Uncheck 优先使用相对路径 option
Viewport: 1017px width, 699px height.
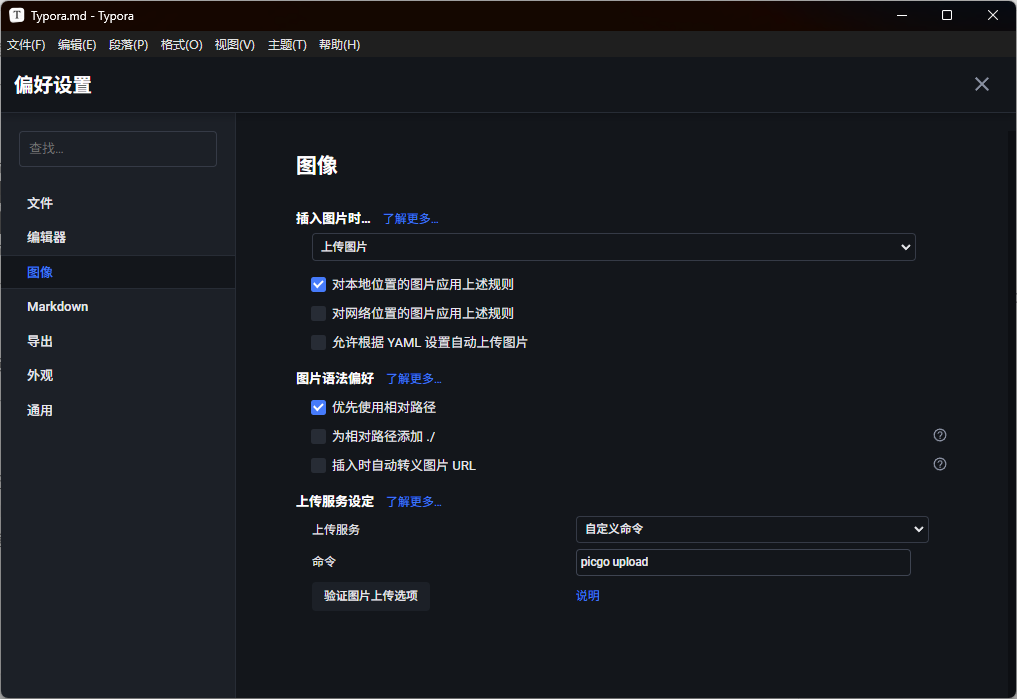click(x=319, y=407)
